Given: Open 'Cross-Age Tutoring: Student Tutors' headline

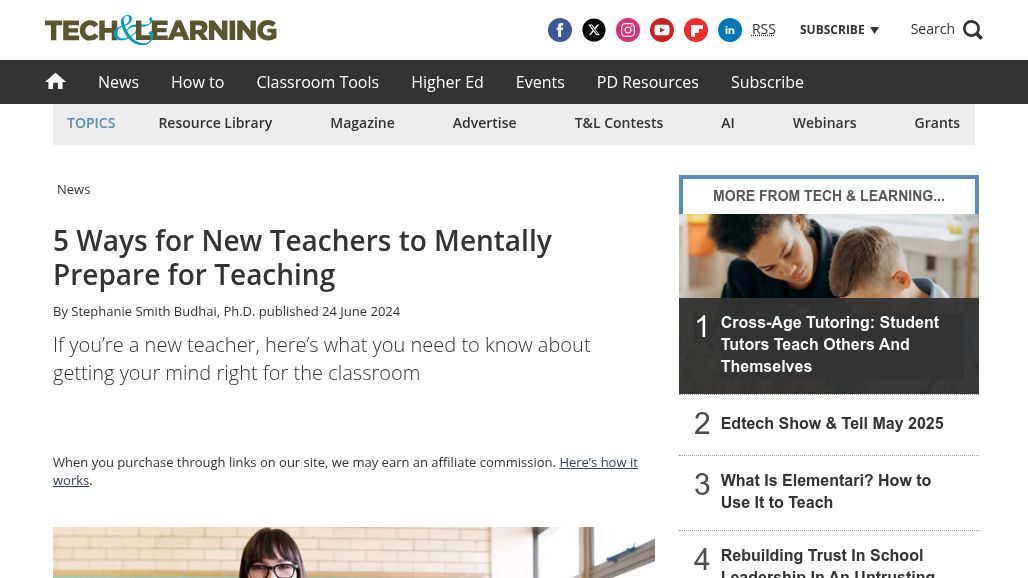Looking at the screenshot, I should coord(829,344).
